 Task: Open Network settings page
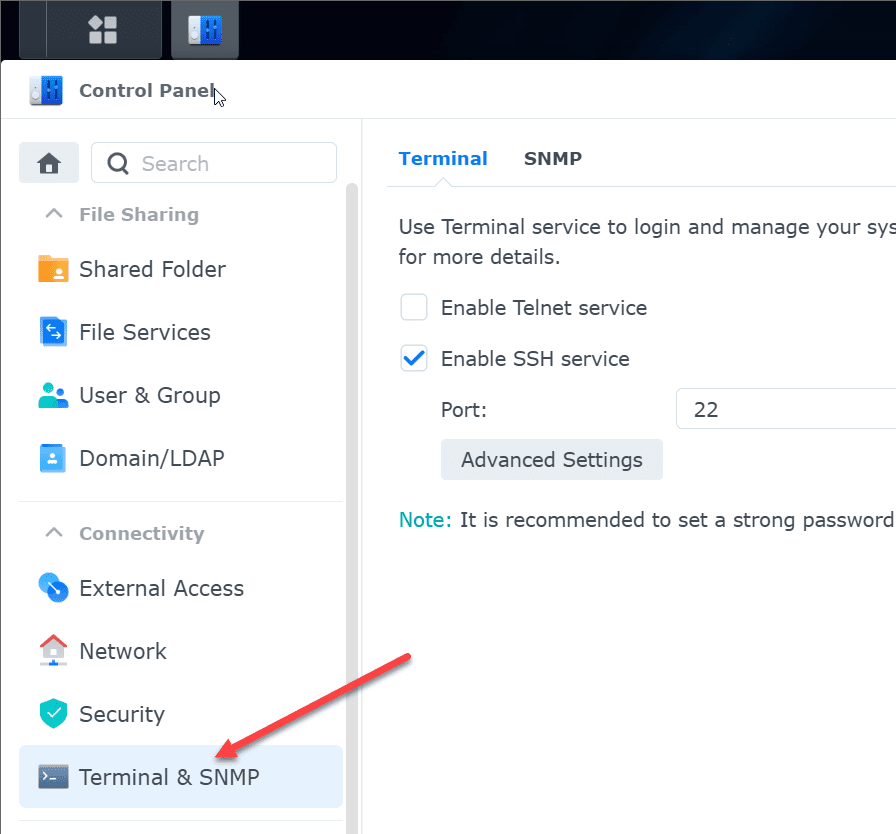point(181,651)
